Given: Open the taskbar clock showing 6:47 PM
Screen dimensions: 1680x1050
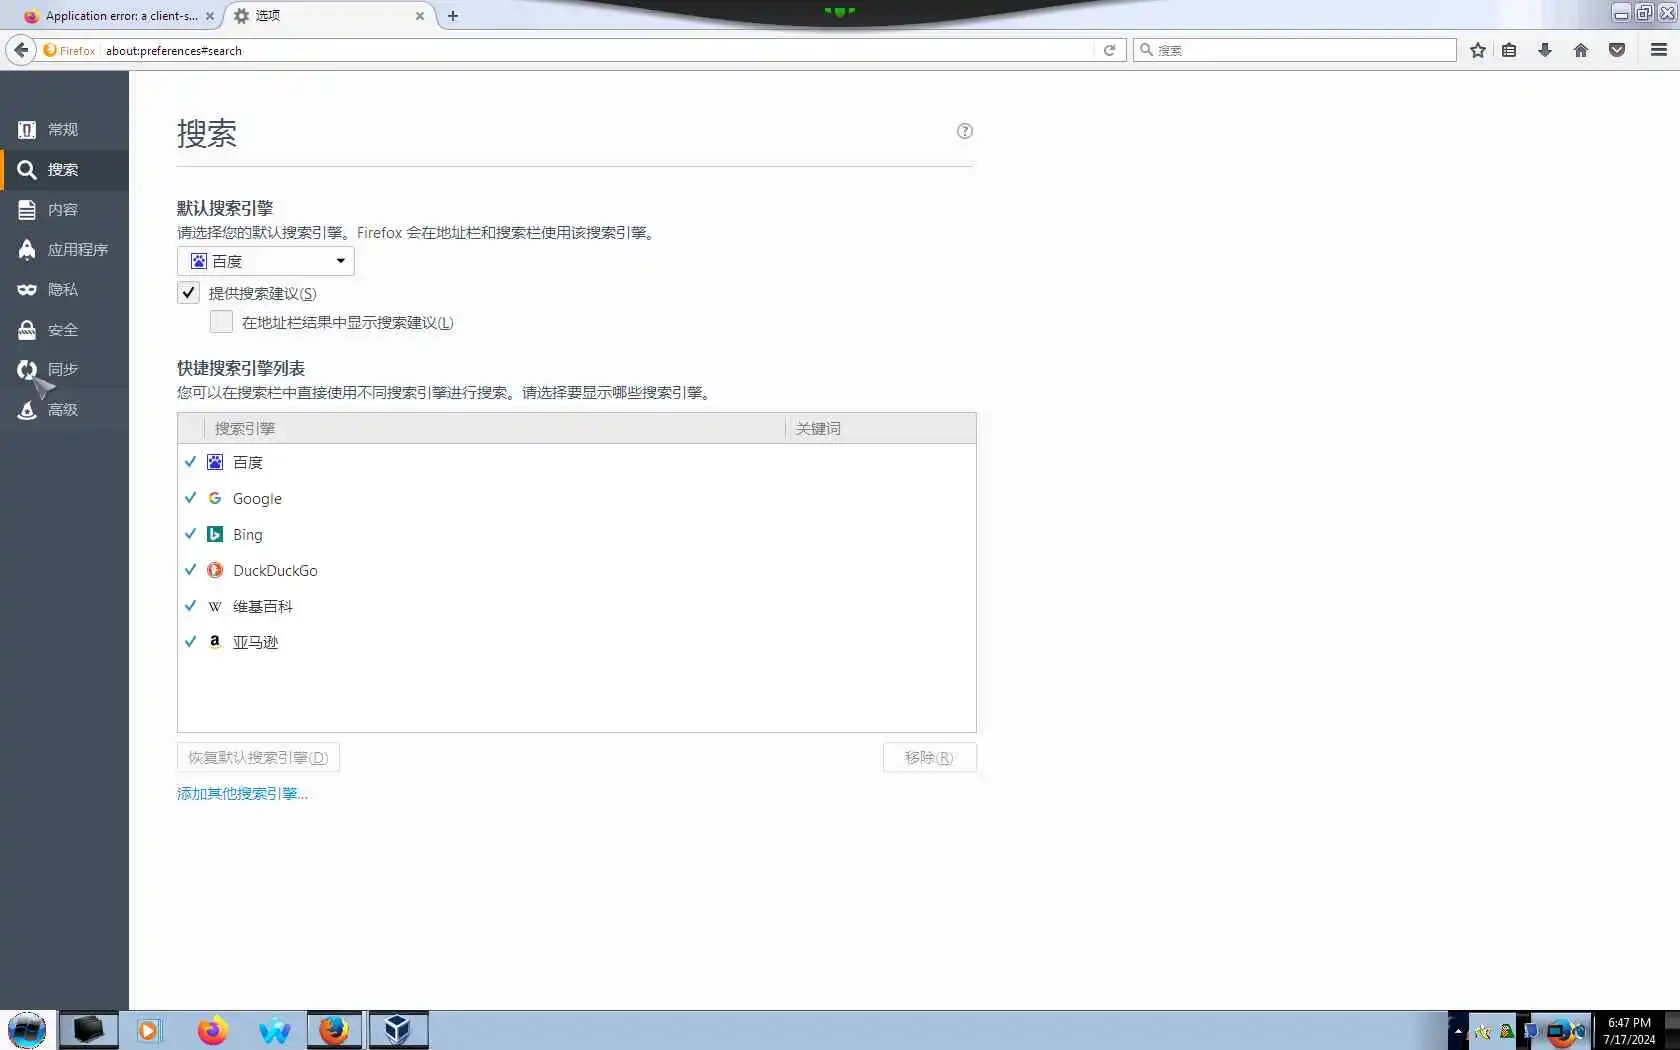Looking at the screenshot, I should click(x=1629, y=1031).
